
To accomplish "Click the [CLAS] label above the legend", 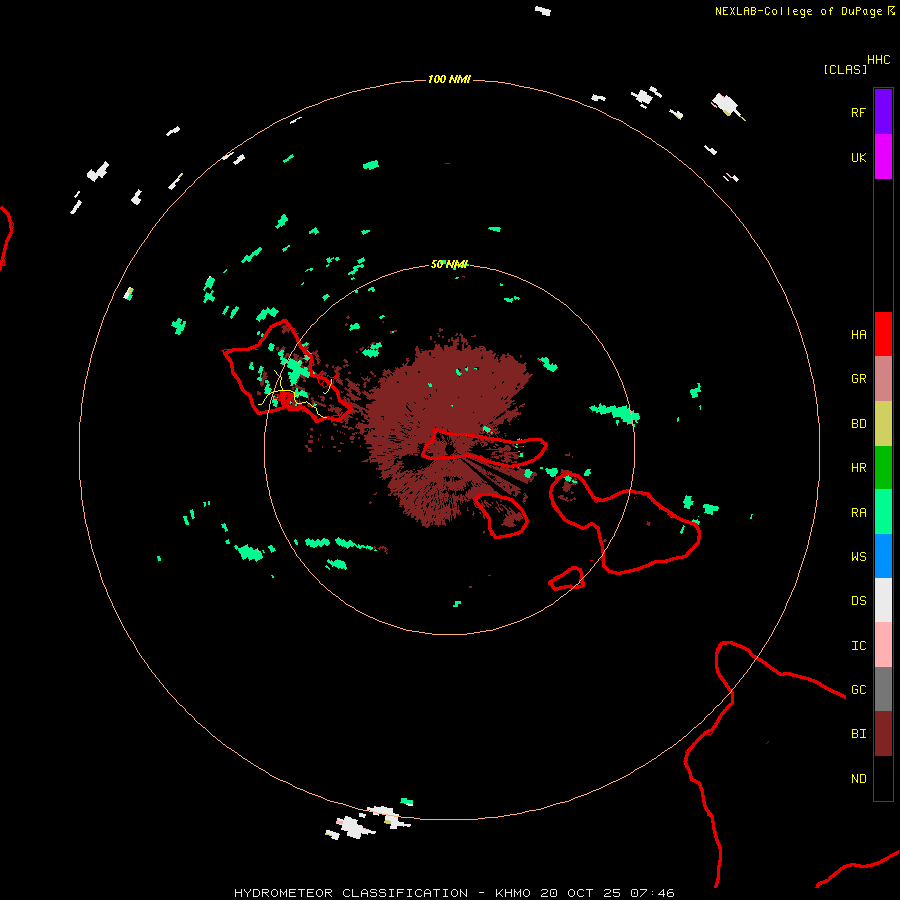I will (845, 69).
